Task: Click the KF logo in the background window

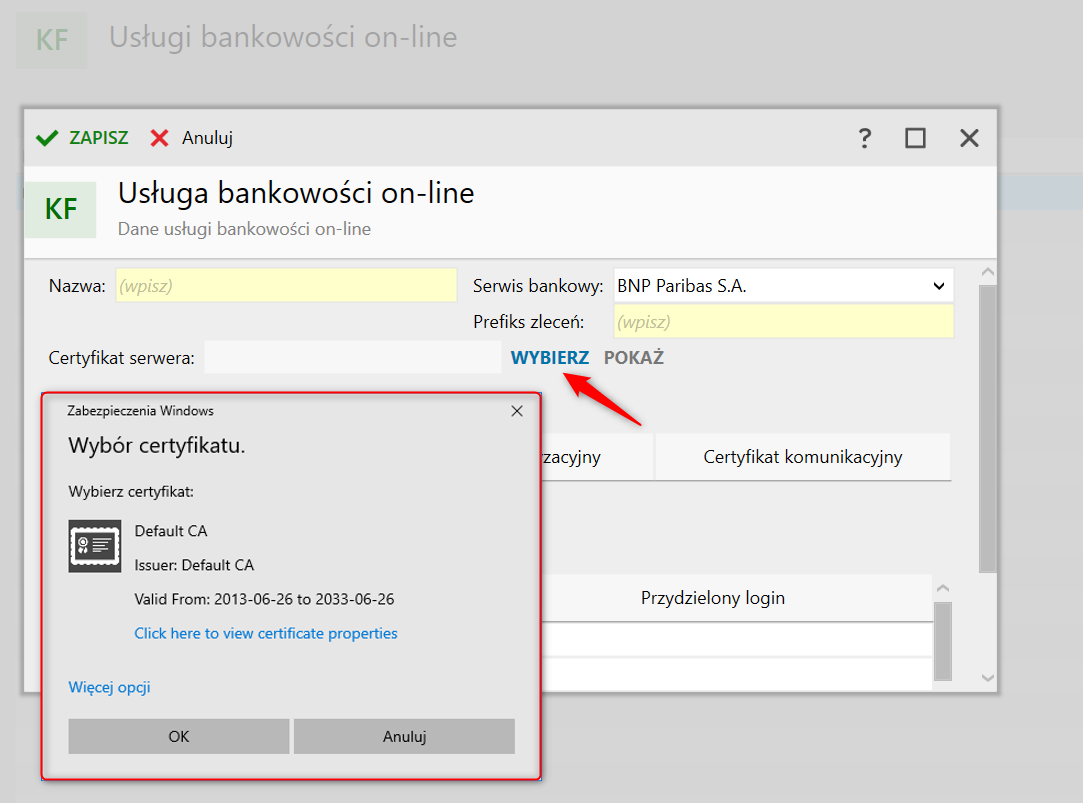Action: [x=52, y=40]
